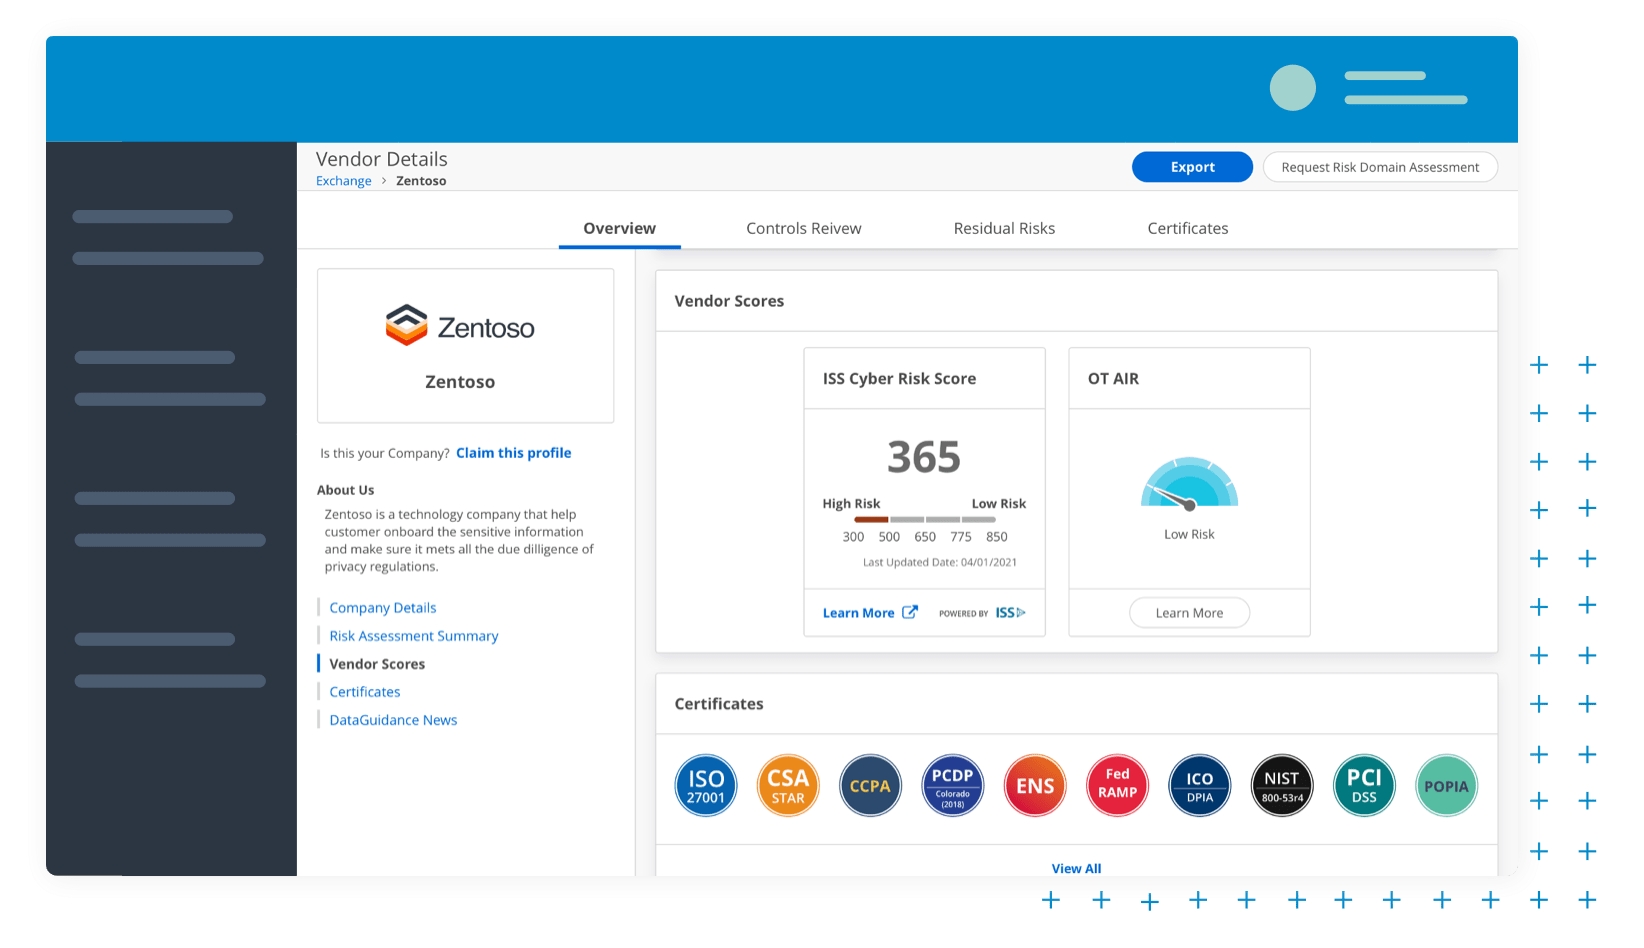Click the blue Export button
The width and height of the screenshot is (1644, 948).
[x=1192, y=167]
